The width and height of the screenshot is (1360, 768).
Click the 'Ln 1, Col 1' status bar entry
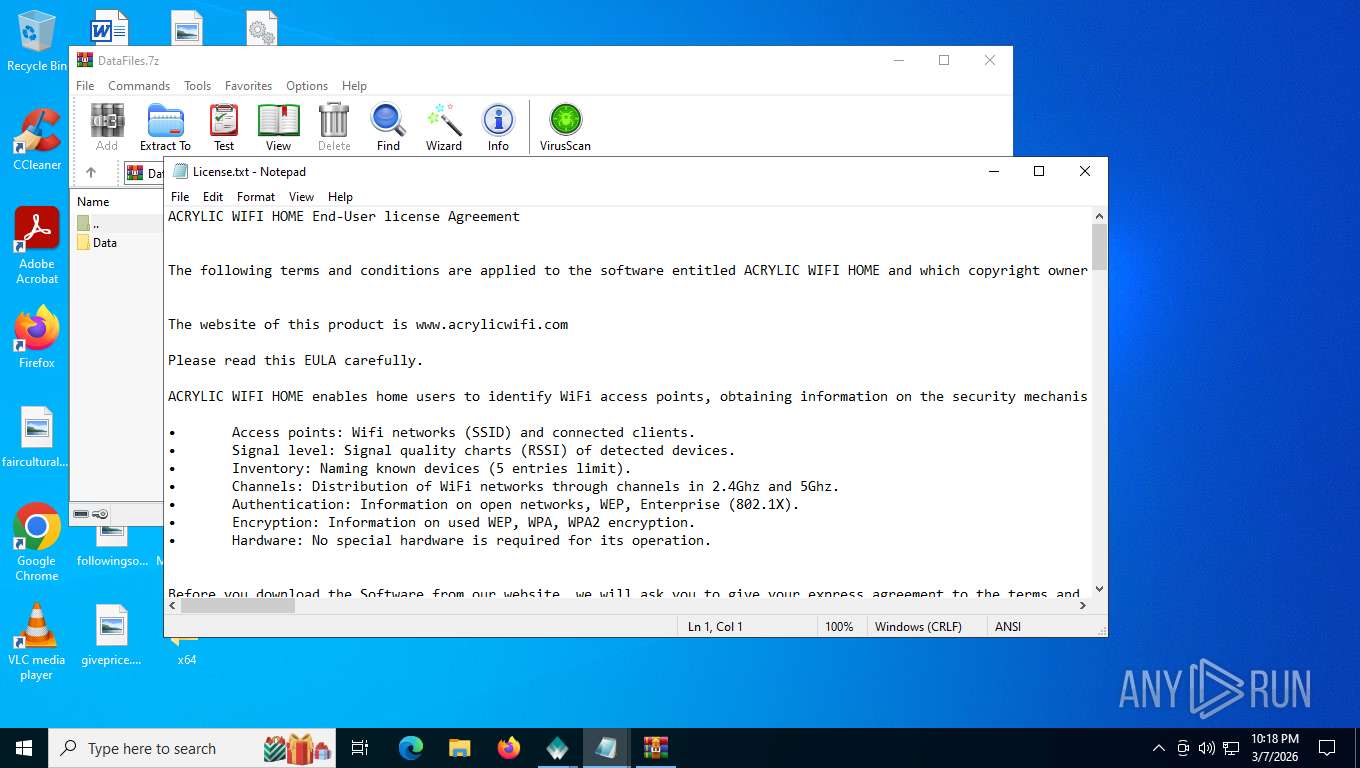coord(715,627)
